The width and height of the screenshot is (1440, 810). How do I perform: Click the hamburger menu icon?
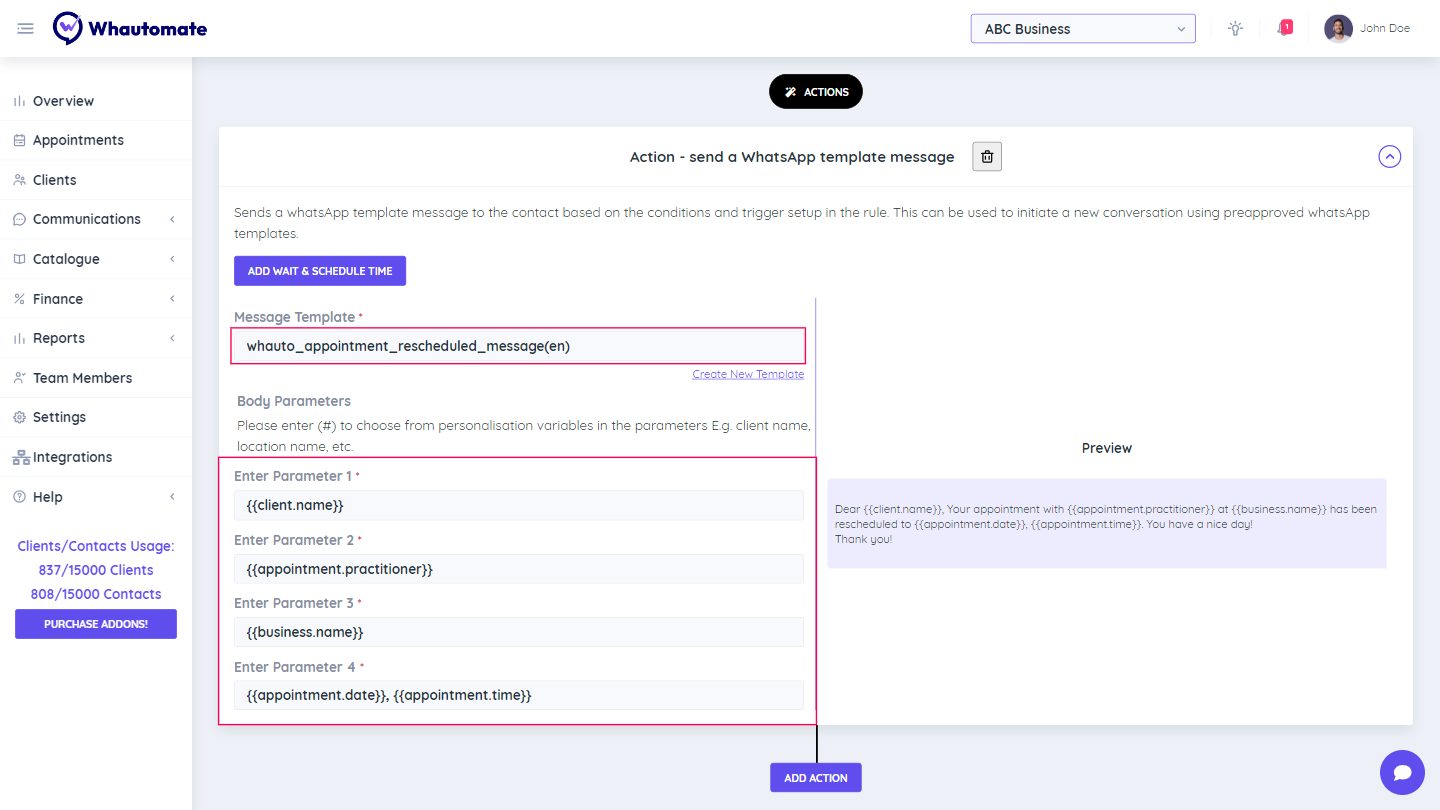click(25, 29)
